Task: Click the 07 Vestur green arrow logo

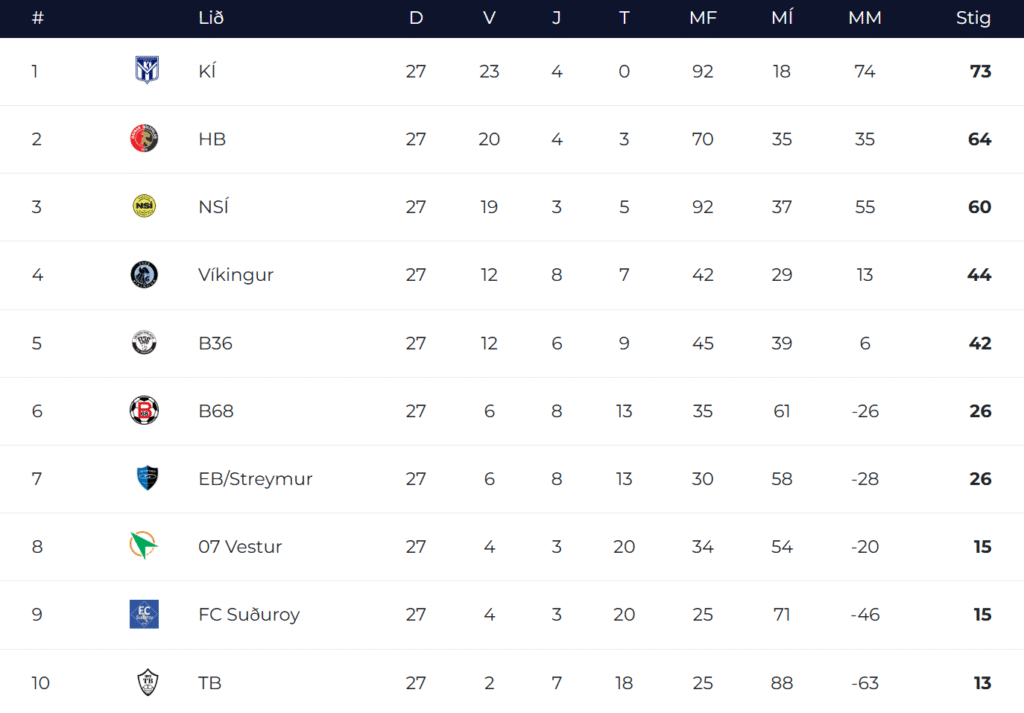Action: (144, 546)
